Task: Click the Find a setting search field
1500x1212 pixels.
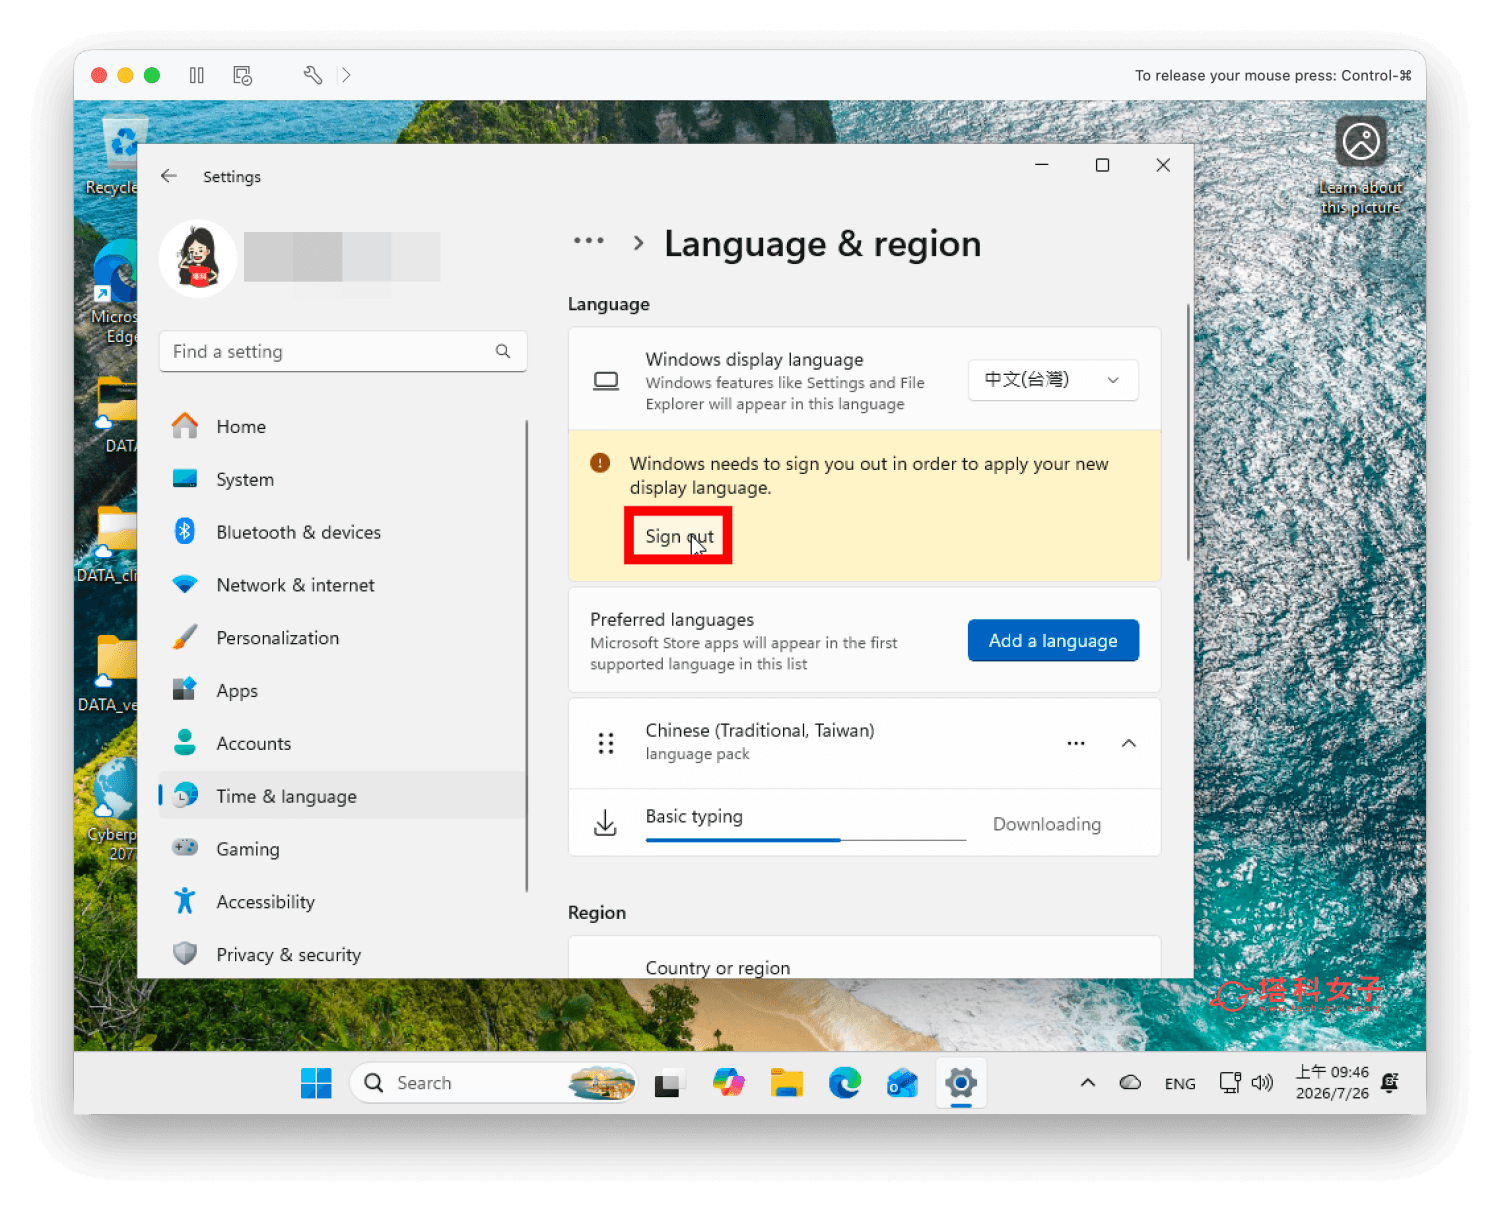Action: tap(343, 351)
